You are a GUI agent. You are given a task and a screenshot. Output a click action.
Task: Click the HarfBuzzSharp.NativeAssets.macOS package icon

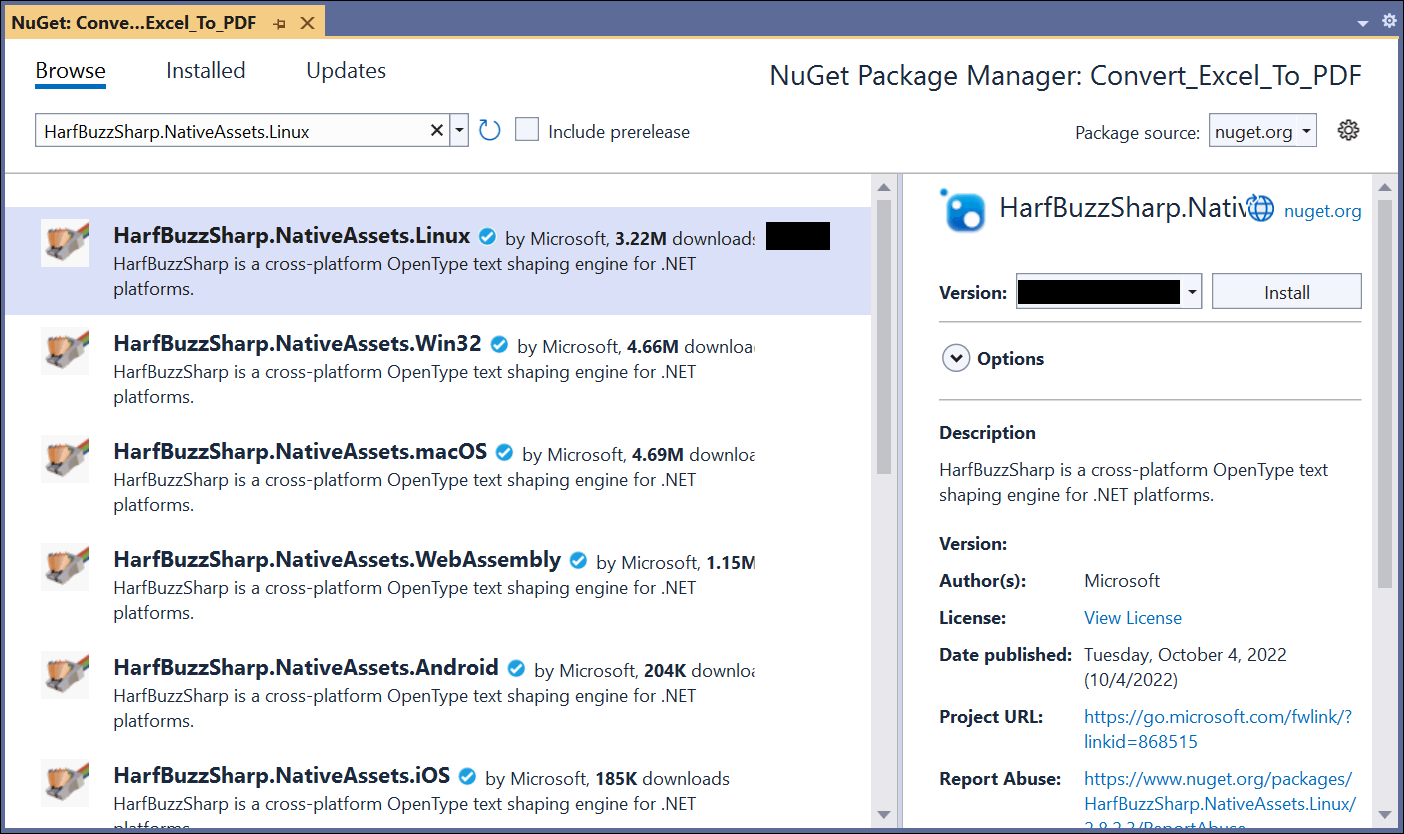pyautogui.click(x=65, y=459)
